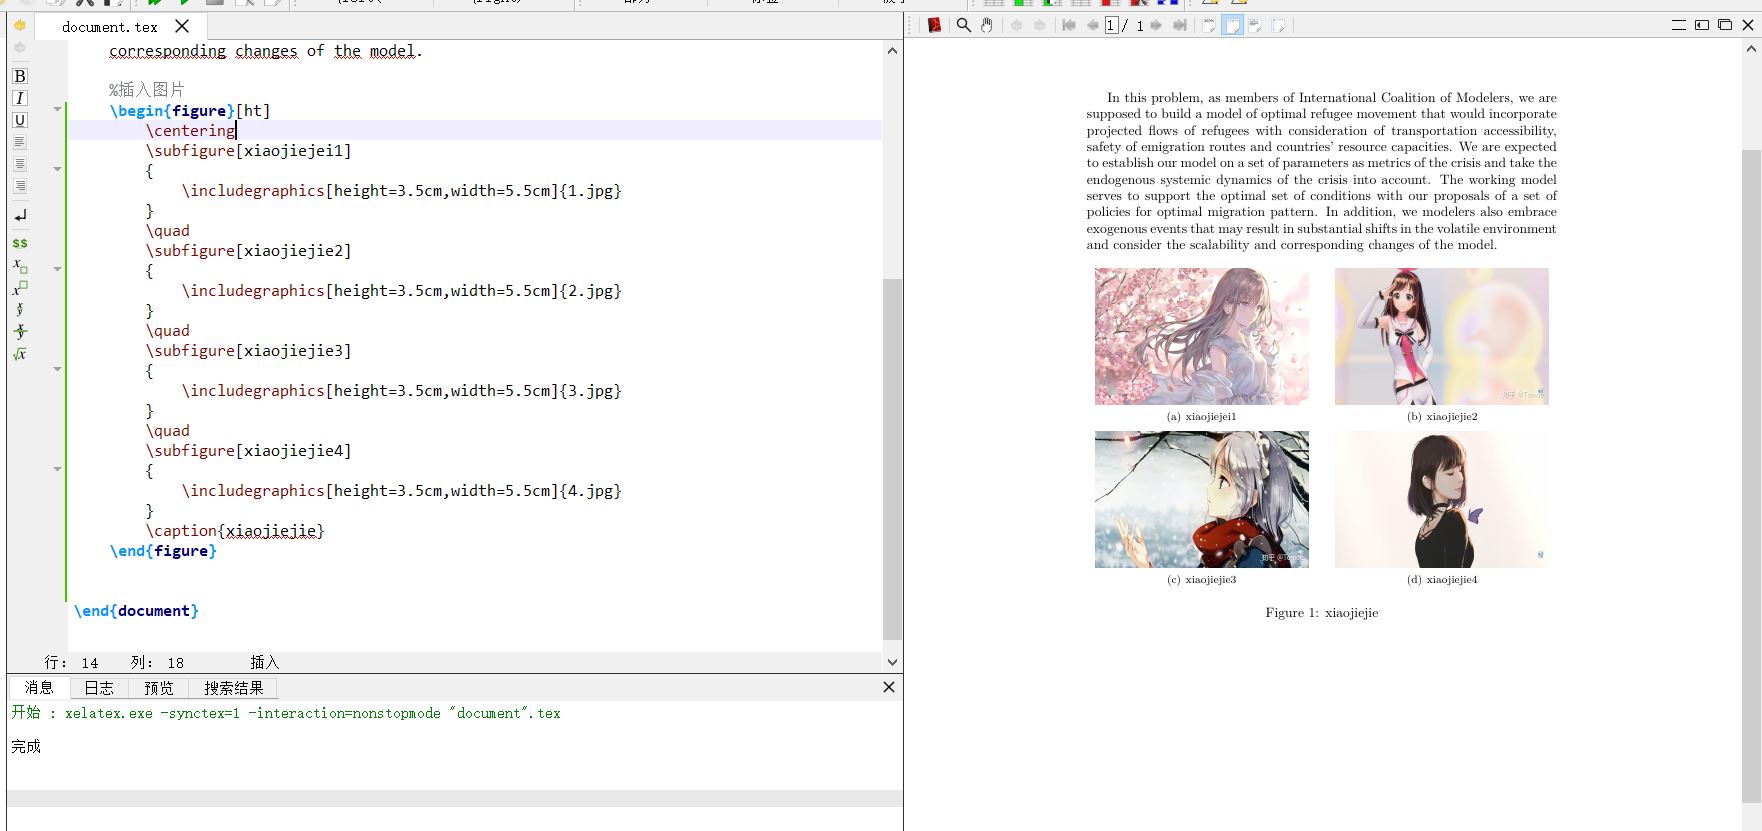This screenshot has height=831, width=1762.
Task: Go to the previous page in the PDF viewer
Action: pyautogui.click(x=1092, y=25)
